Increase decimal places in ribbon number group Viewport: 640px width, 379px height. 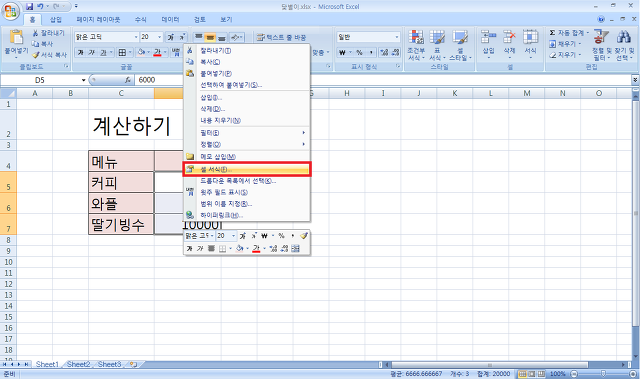coord(384,52)
